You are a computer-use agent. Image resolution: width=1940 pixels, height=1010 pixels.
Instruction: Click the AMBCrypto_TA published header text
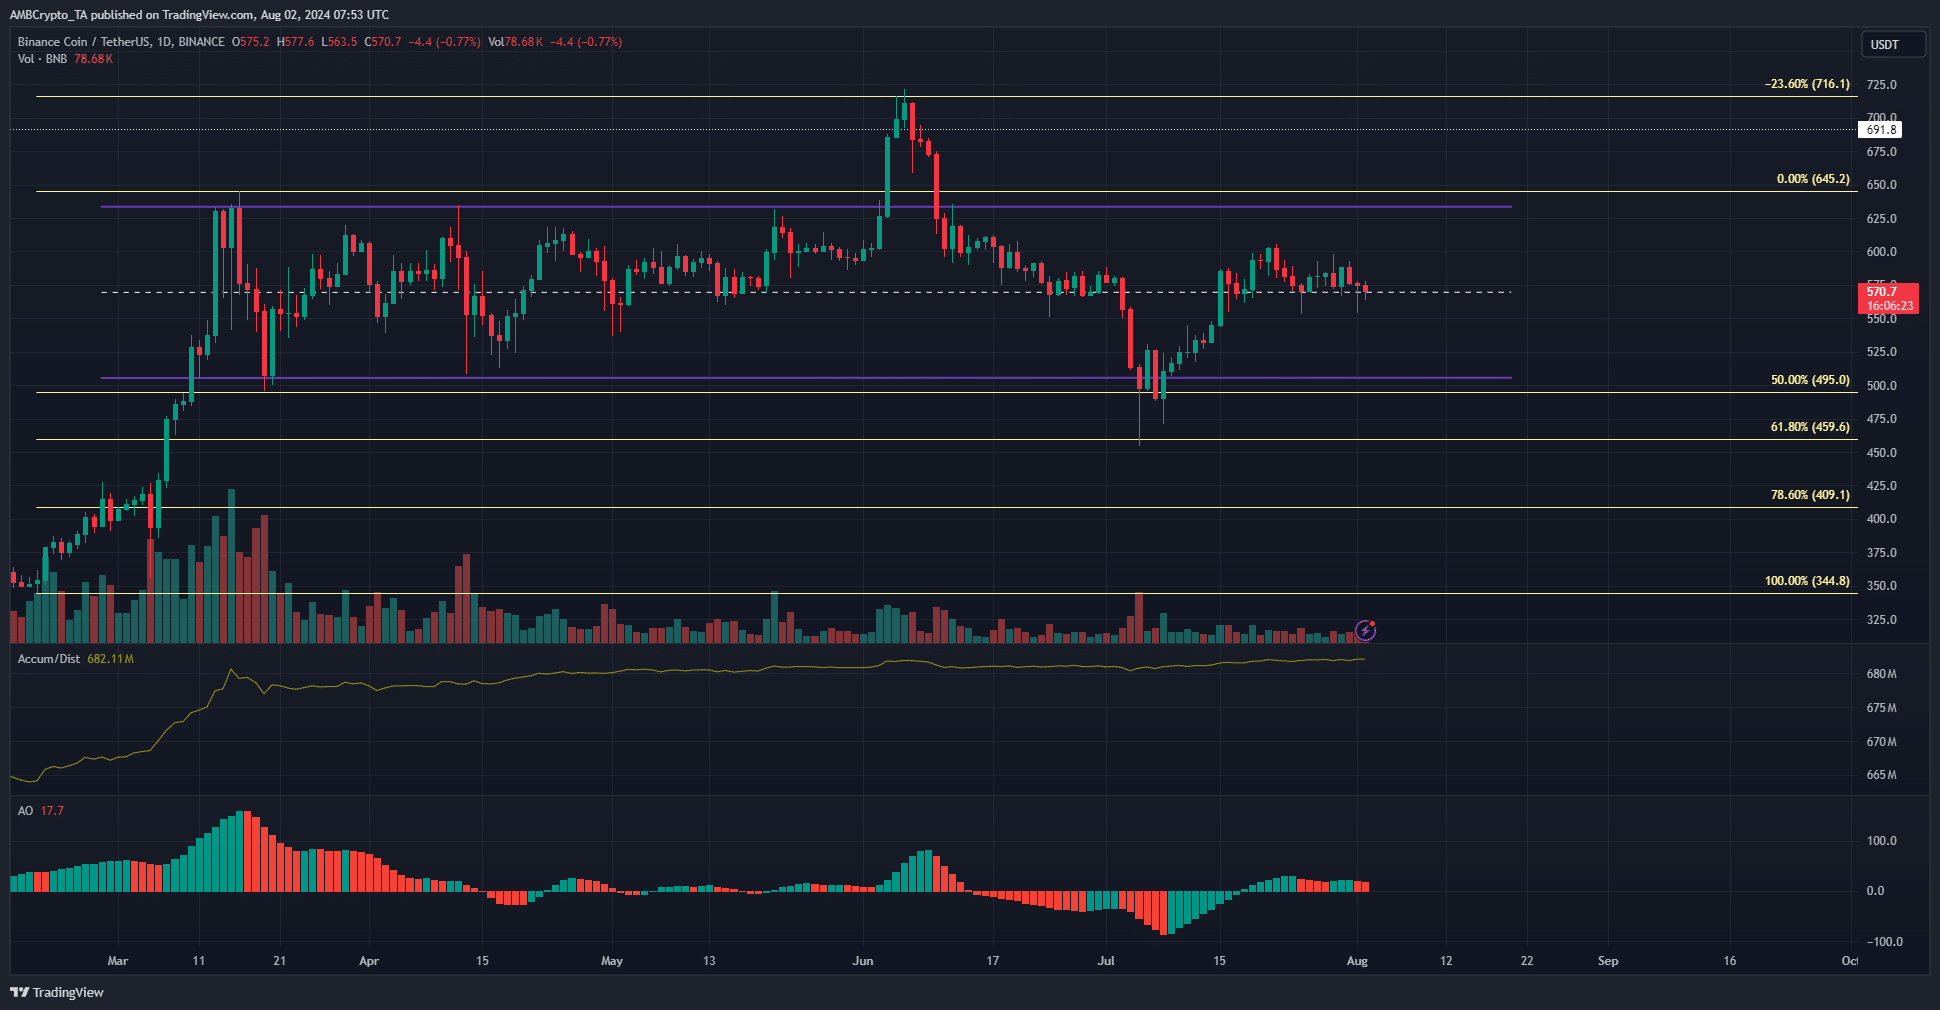[x=200, y=15]
